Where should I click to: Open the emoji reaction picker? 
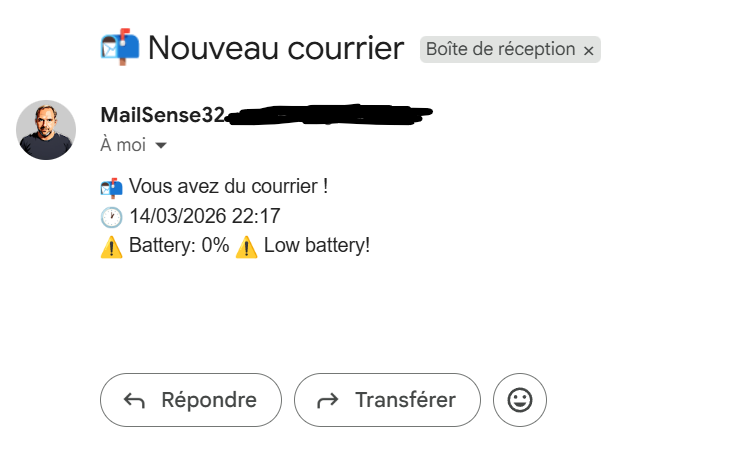pyautogui.click(x=520, y=401)
